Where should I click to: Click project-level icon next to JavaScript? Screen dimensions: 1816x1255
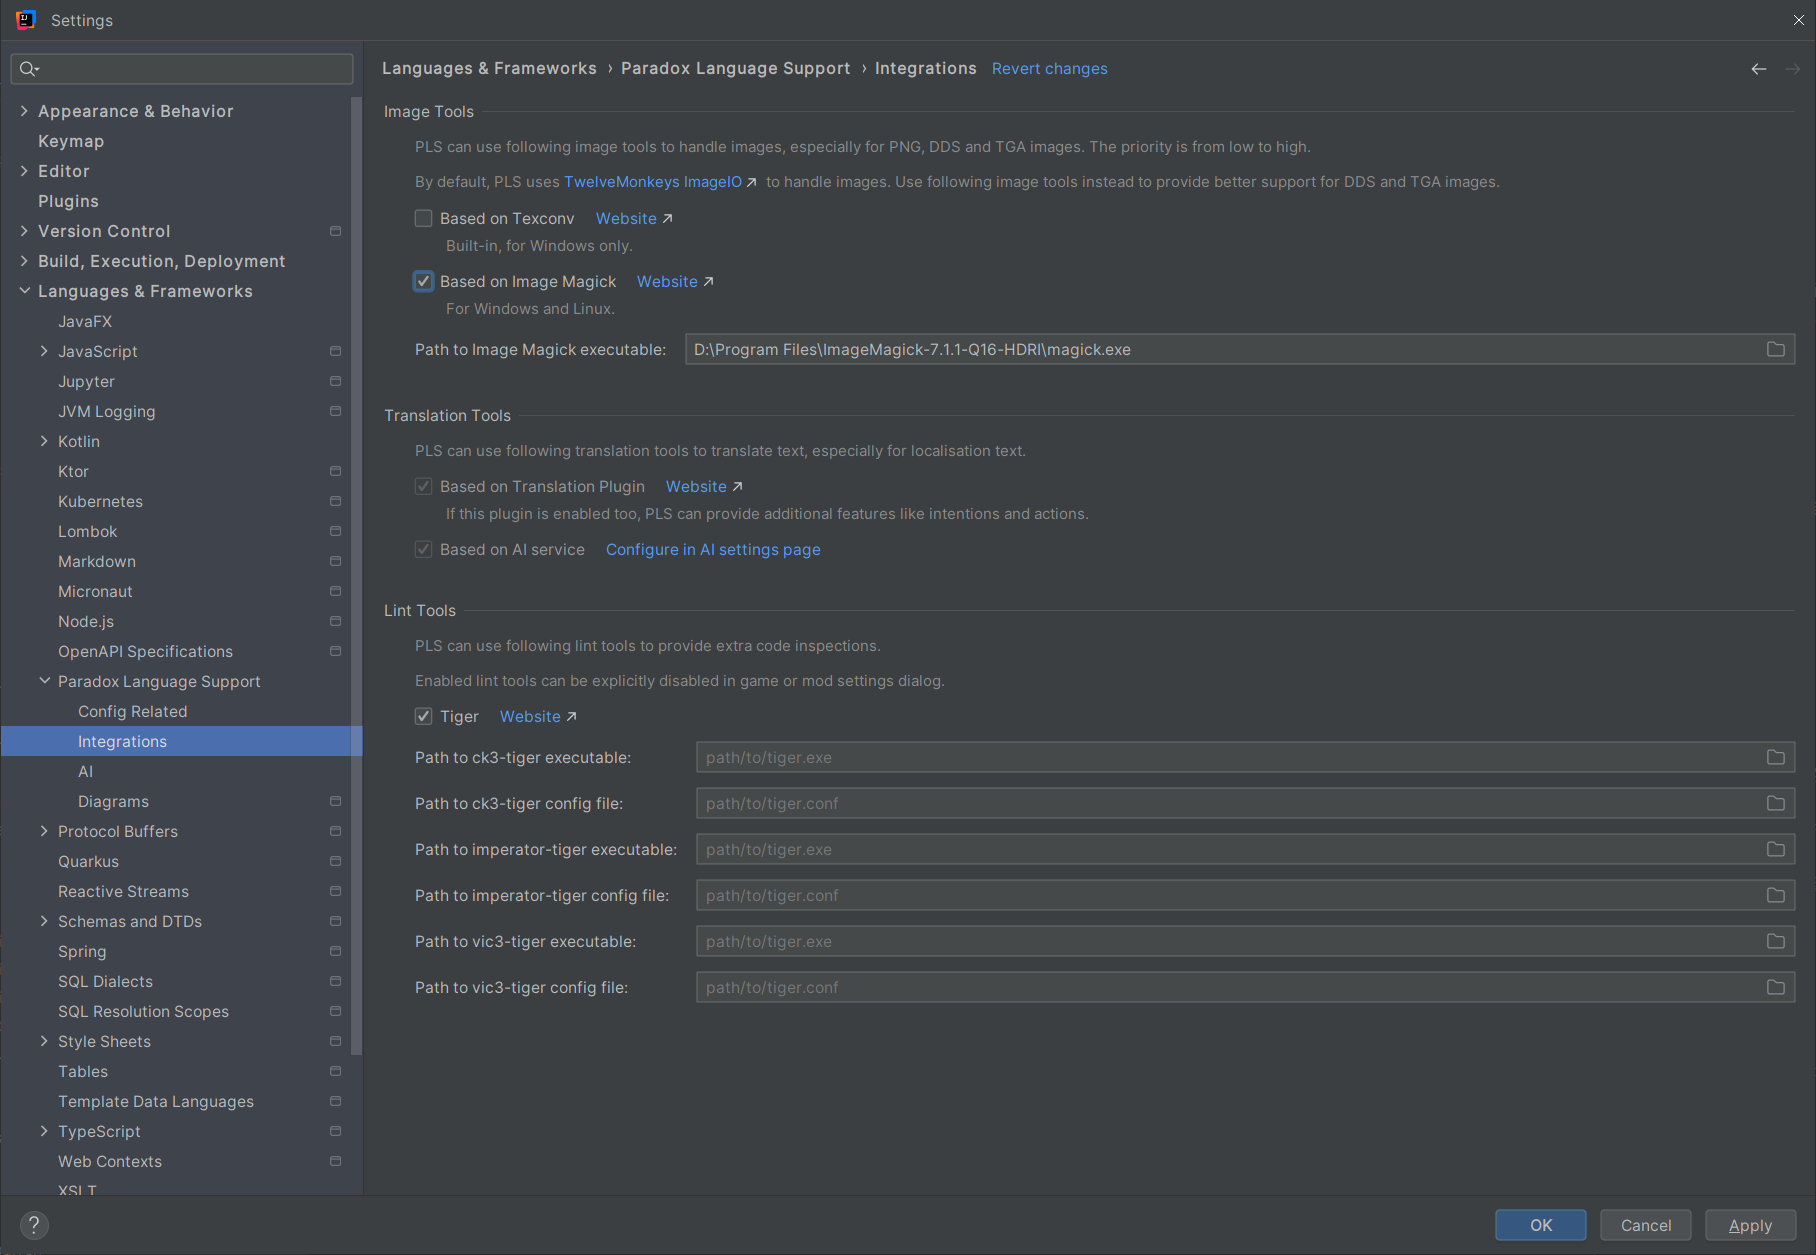(335, 351)
